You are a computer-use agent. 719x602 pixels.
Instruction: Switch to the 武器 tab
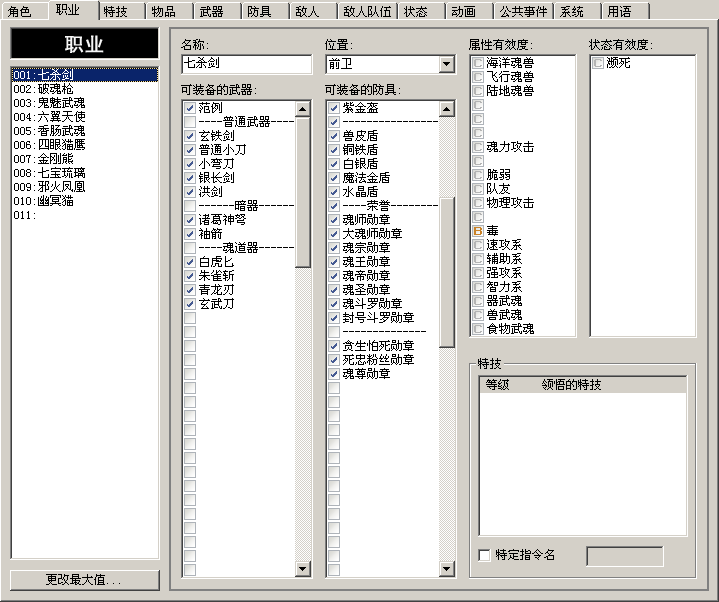point(218,11)
